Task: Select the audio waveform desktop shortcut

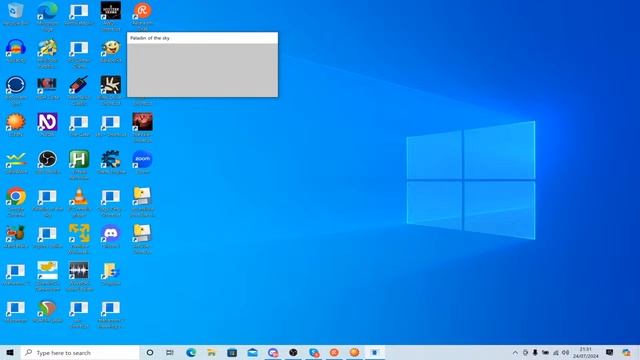Action: pos(79,277)
